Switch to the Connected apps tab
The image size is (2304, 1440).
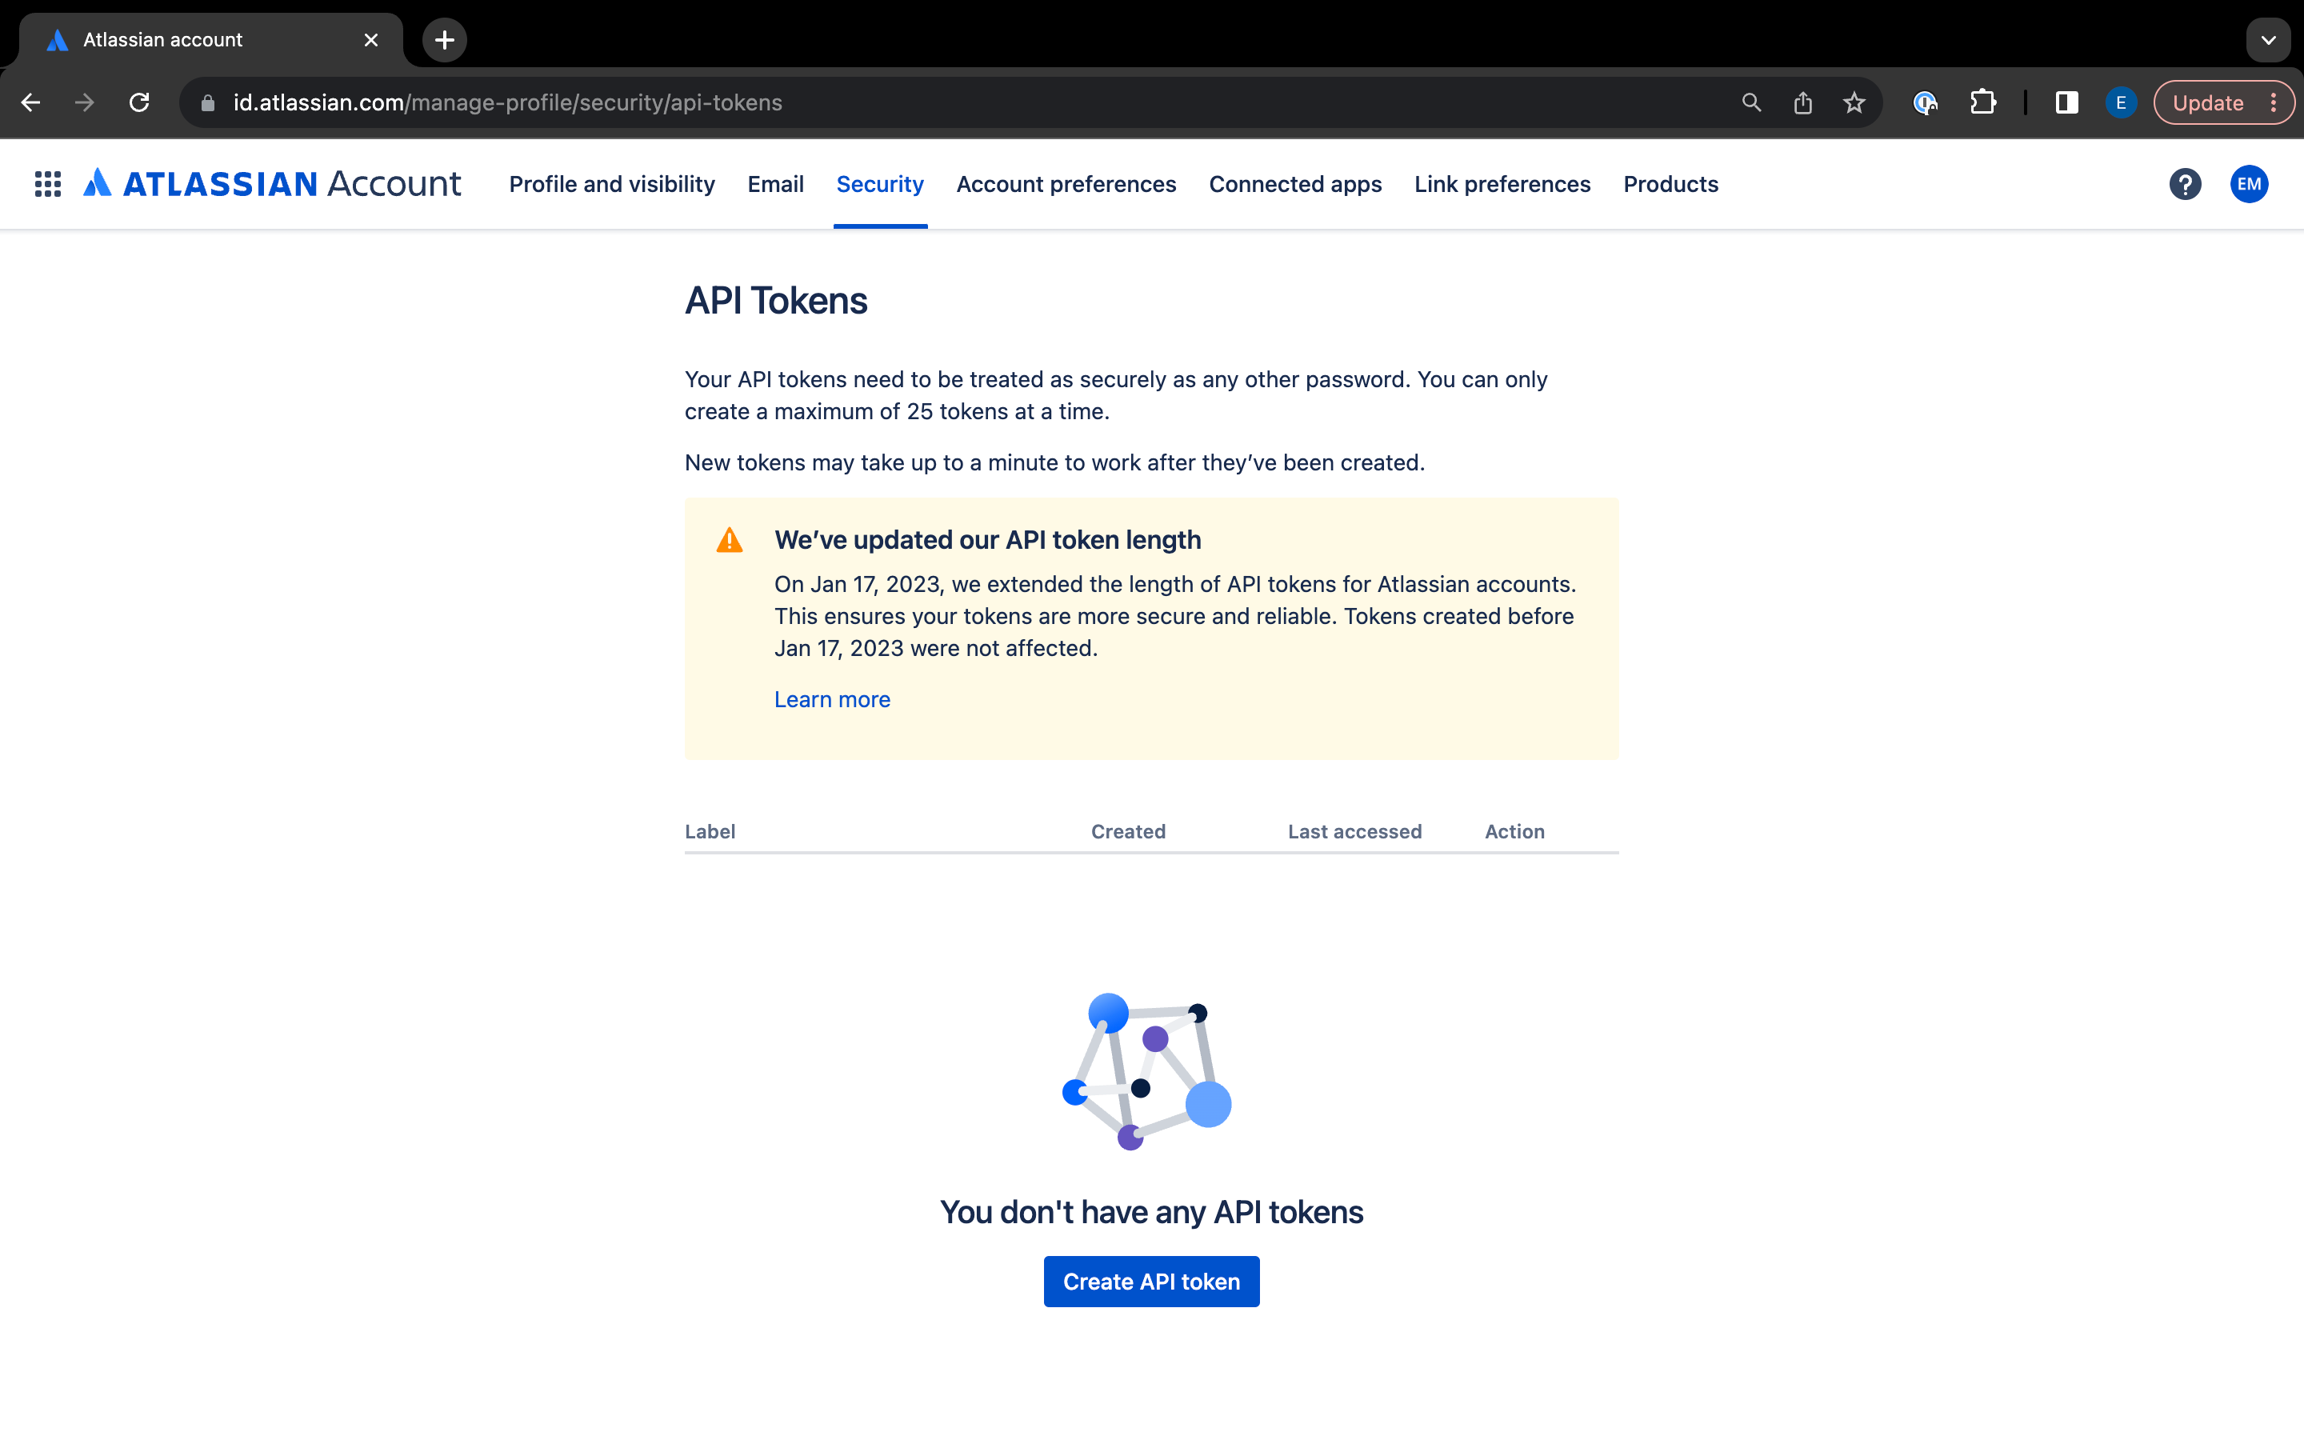coord(1294,184)
